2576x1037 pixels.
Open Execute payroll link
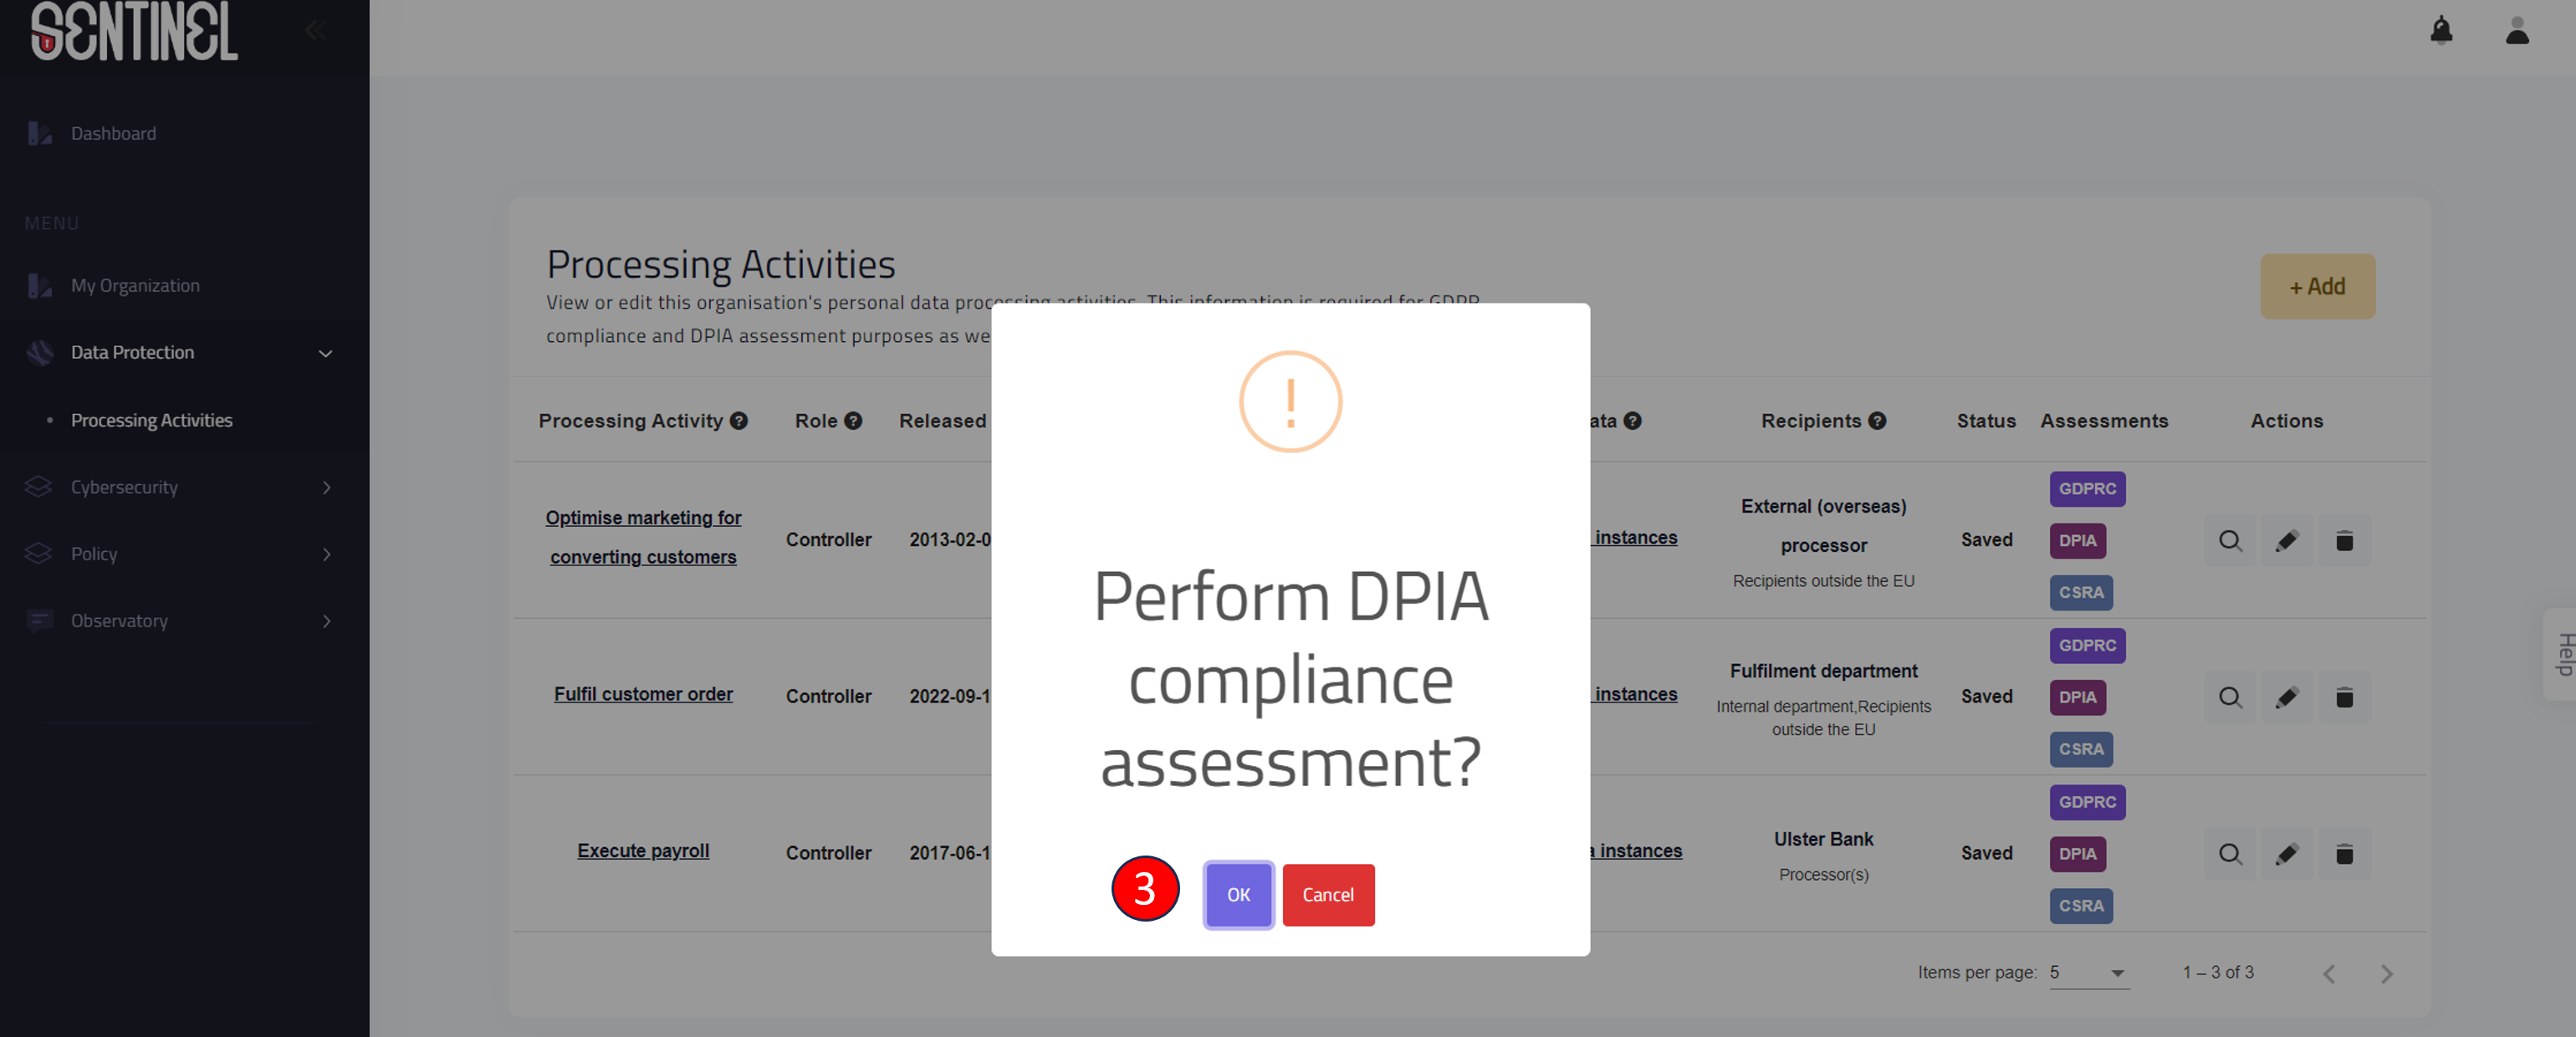coord(643,851)
